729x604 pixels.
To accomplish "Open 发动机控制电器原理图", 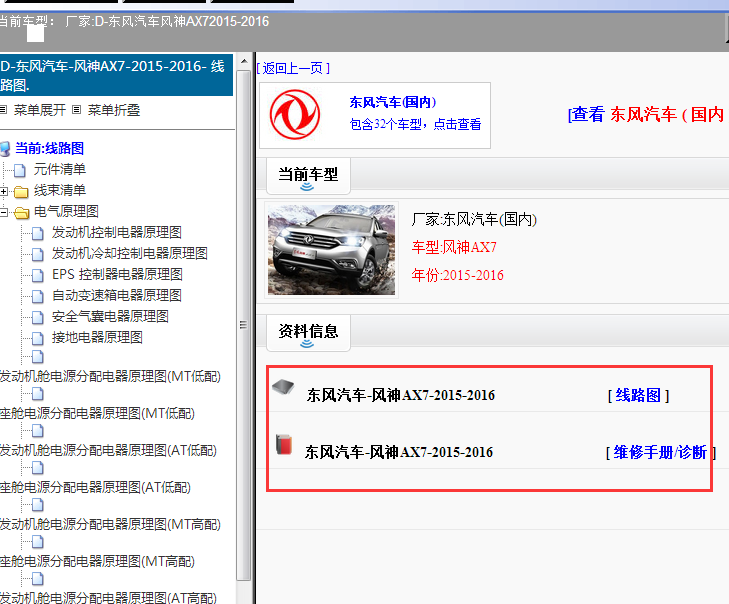I will coord(117,232).
